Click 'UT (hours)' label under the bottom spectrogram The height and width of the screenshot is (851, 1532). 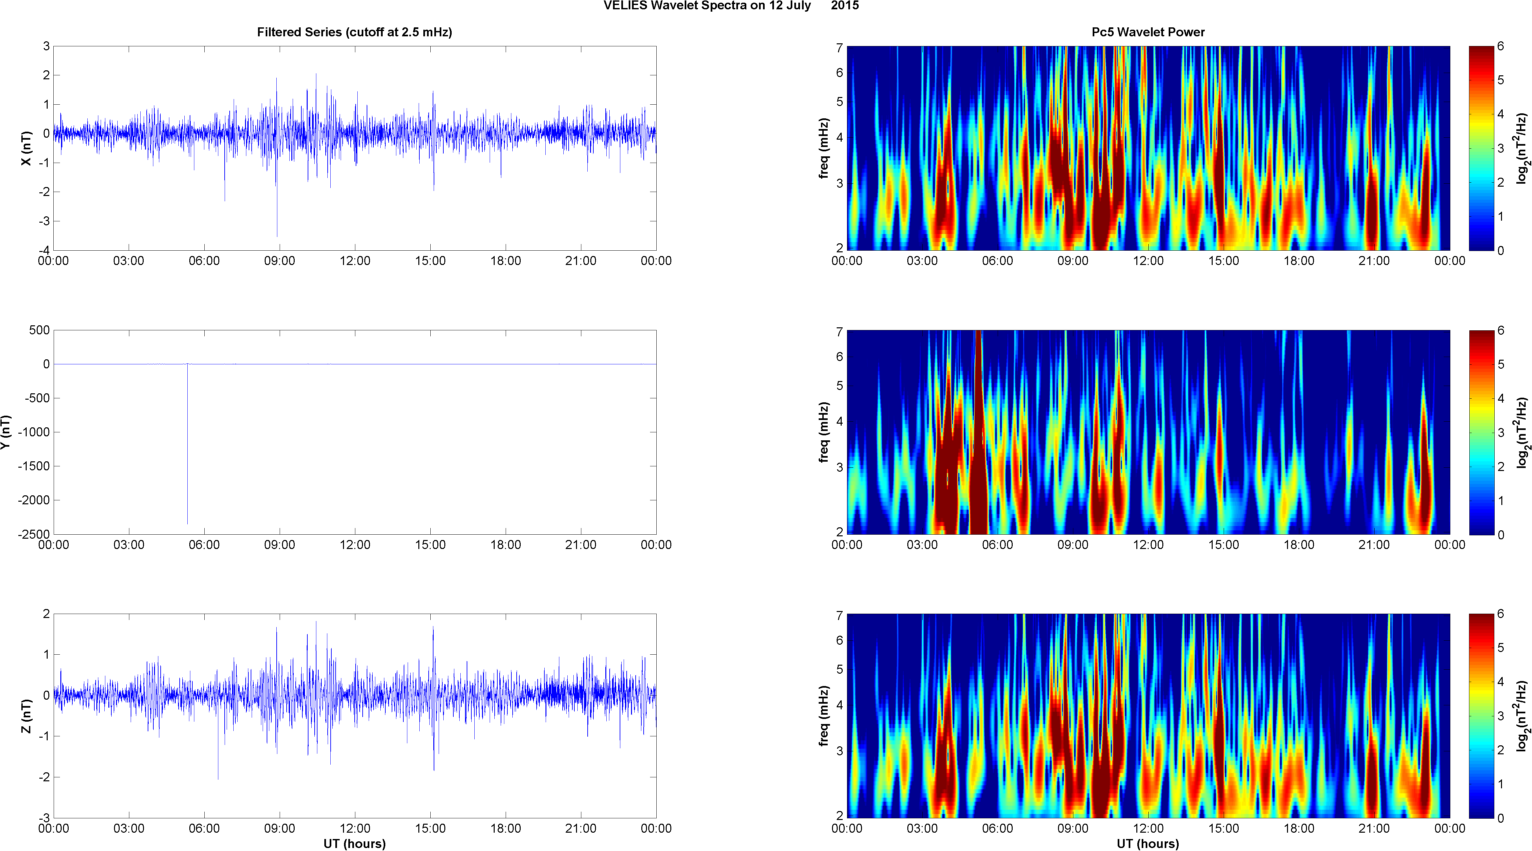click(1148, 844)
